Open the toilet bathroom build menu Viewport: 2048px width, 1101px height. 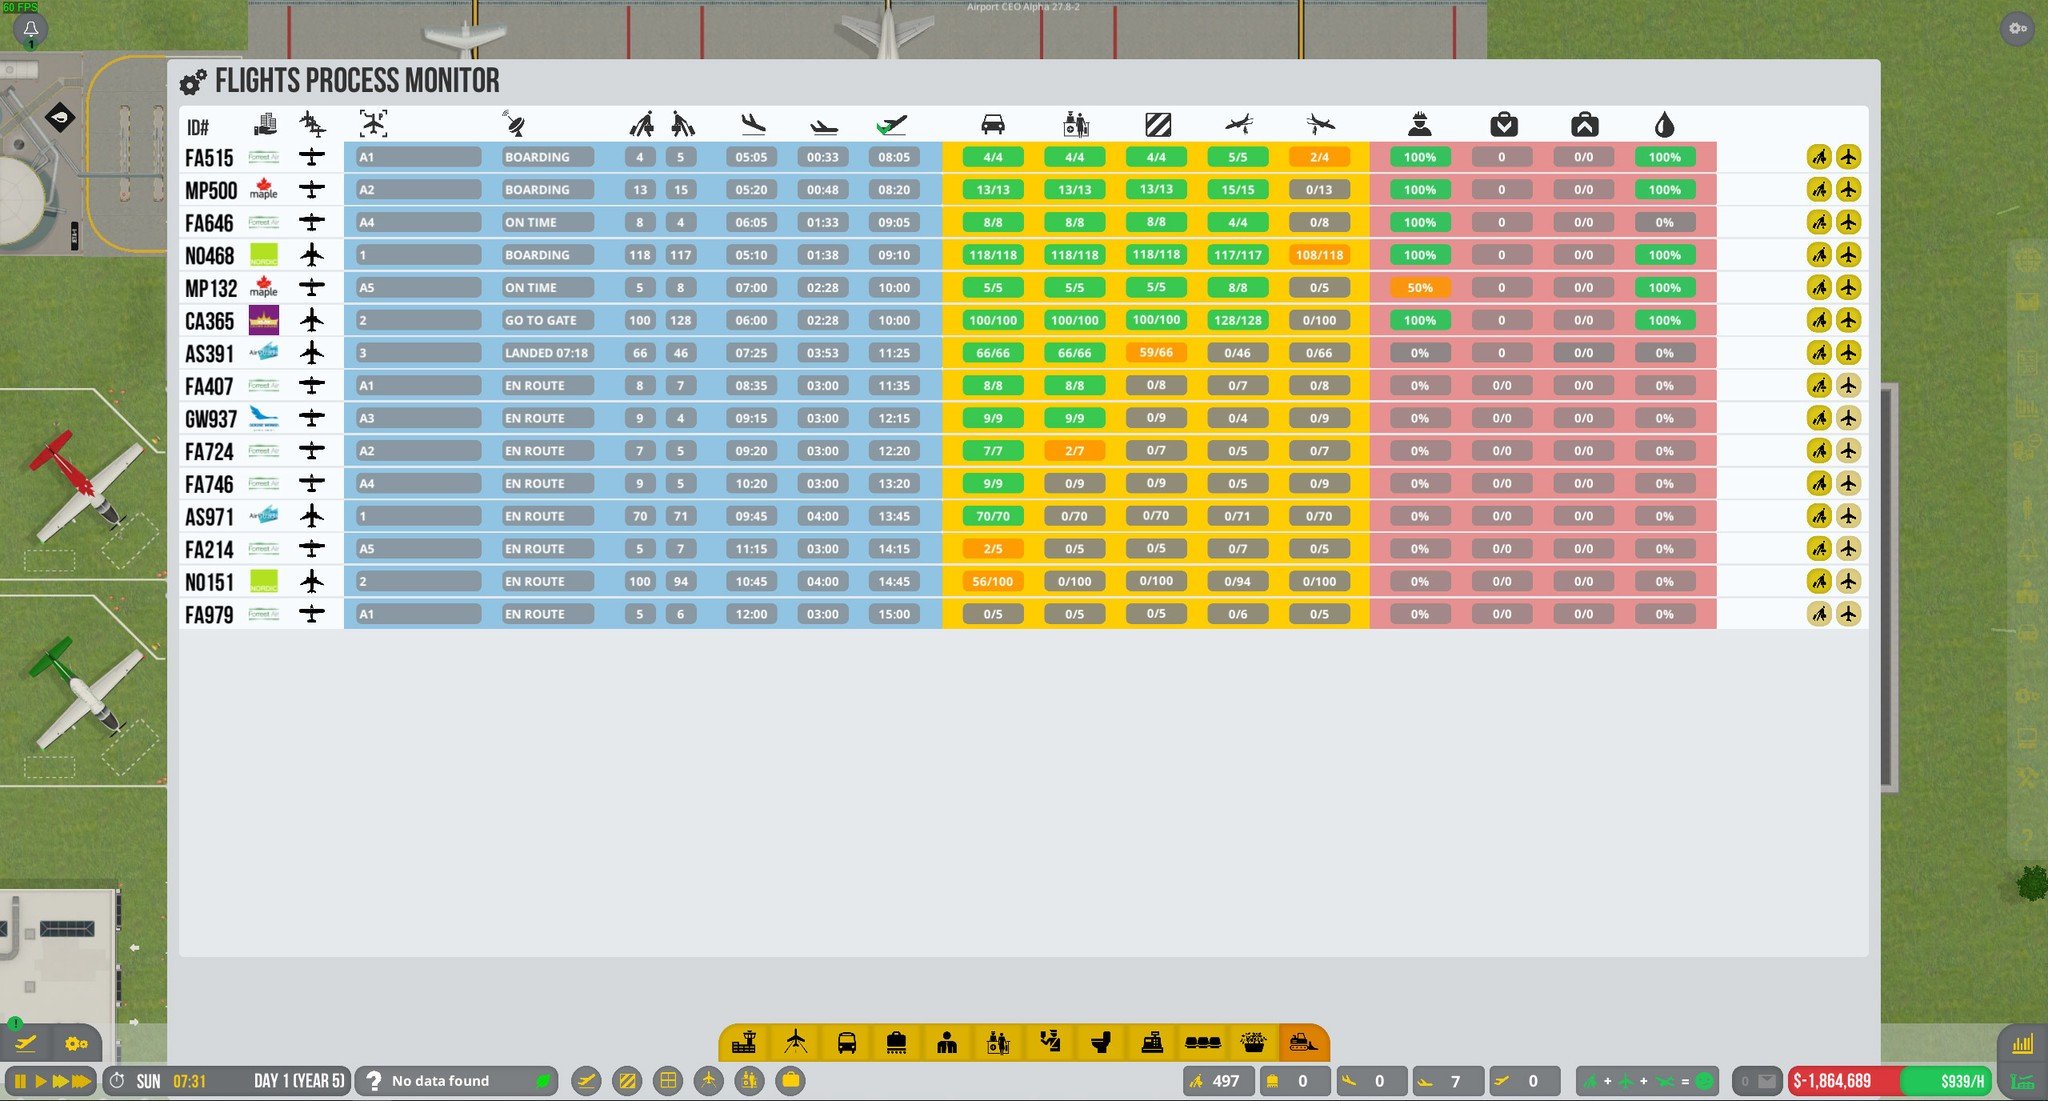[x=1101, y=1043]
